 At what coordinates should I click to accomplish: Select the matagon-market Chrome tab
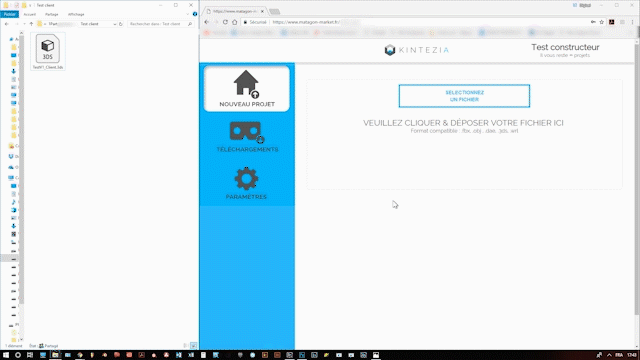pyautogui.click(x=235, y=11)
